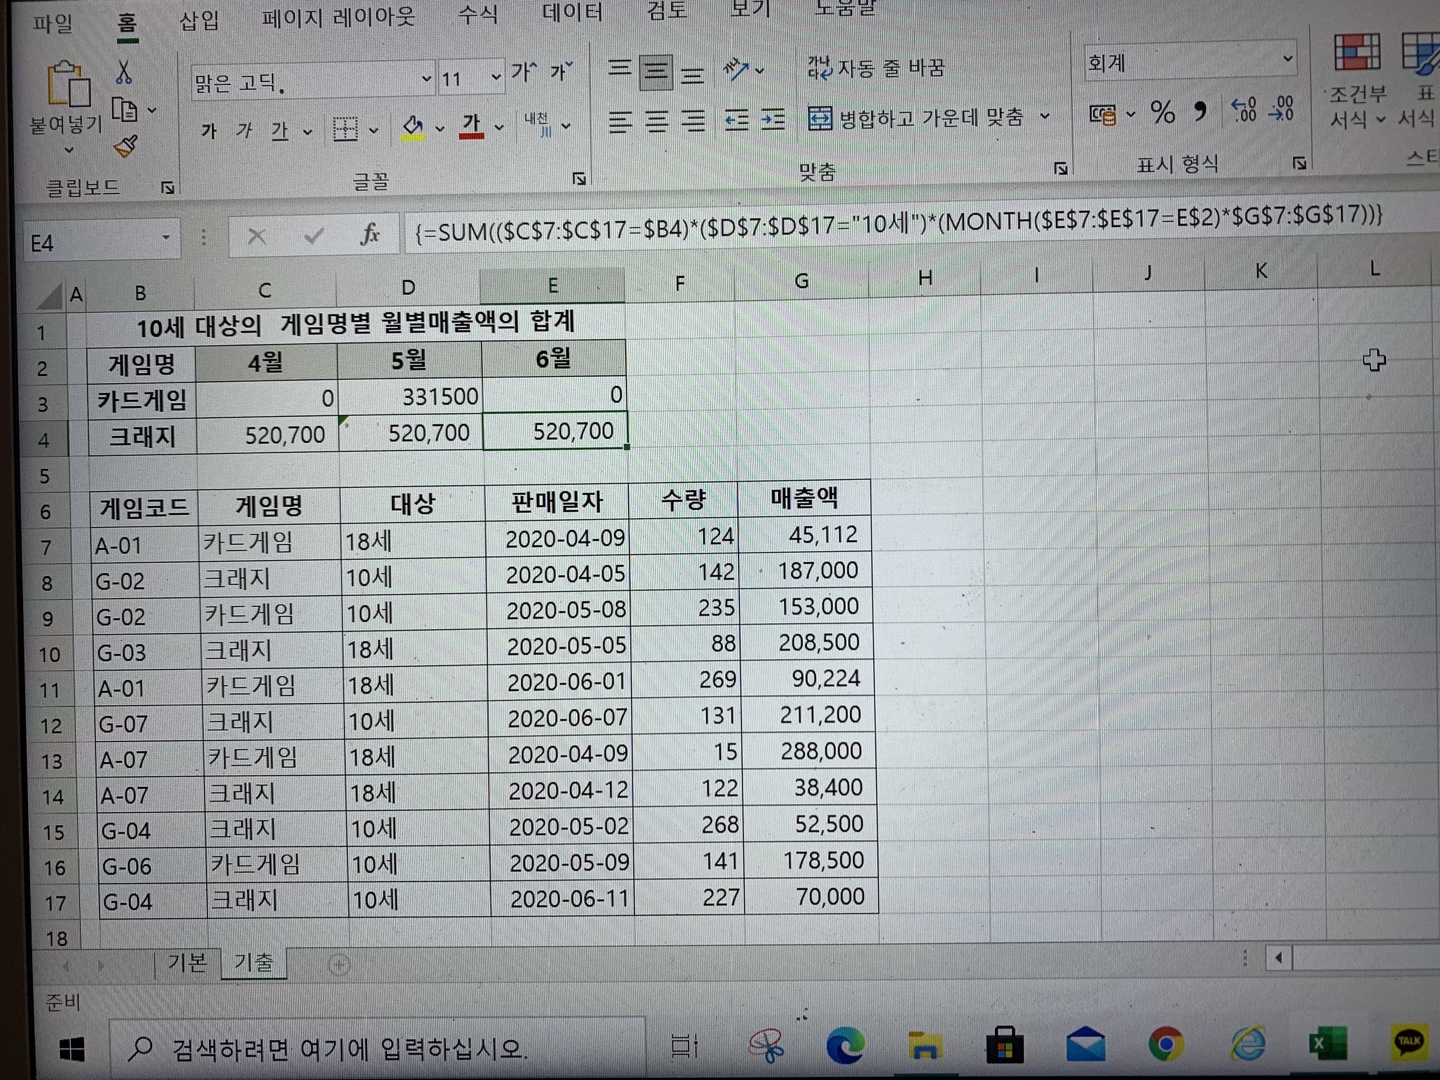Apply the yellow fill color

coord(412,128)
